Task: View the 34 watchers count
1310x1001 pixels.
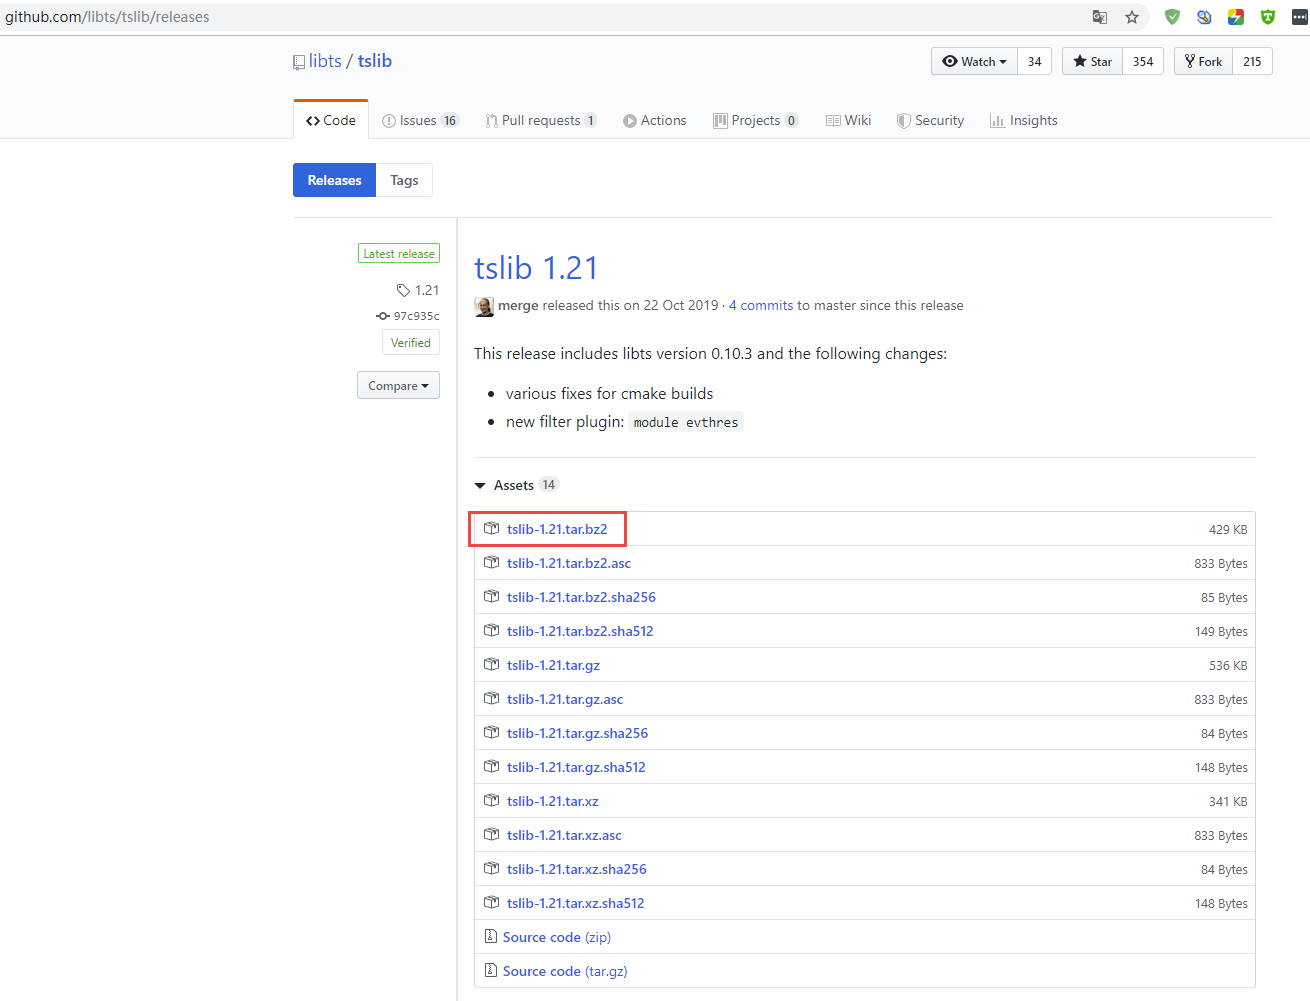Action: [1034, 61]
